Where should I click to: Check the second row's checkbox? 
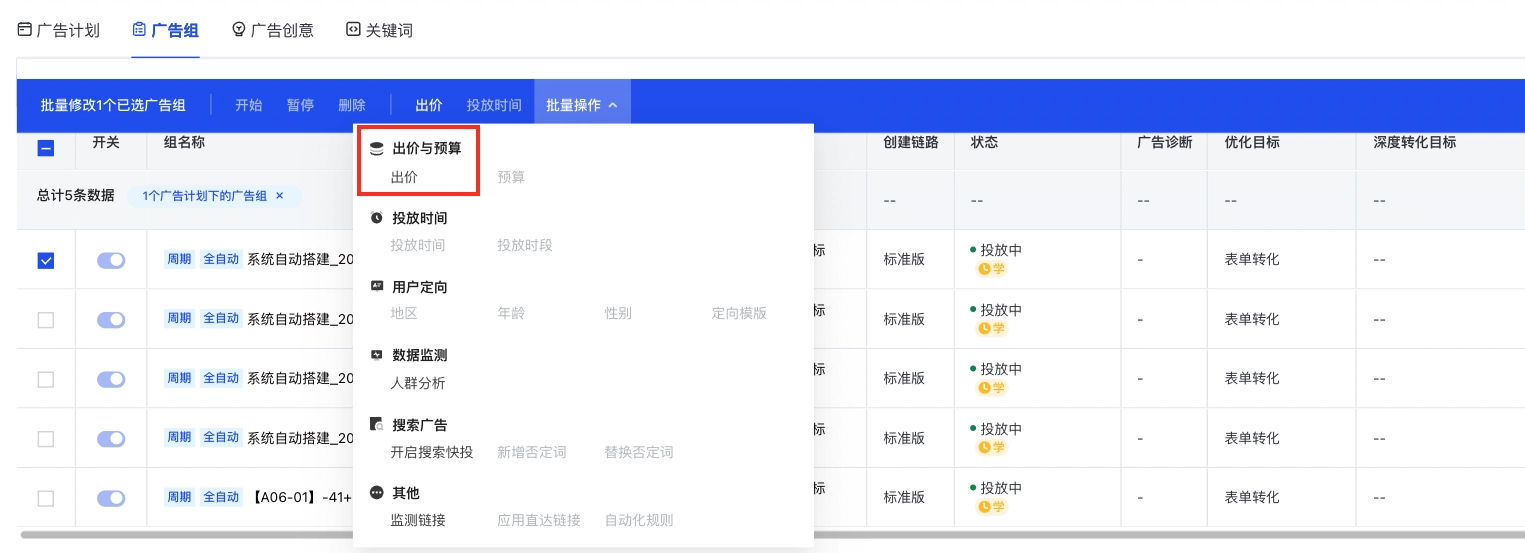pos(46,320)
